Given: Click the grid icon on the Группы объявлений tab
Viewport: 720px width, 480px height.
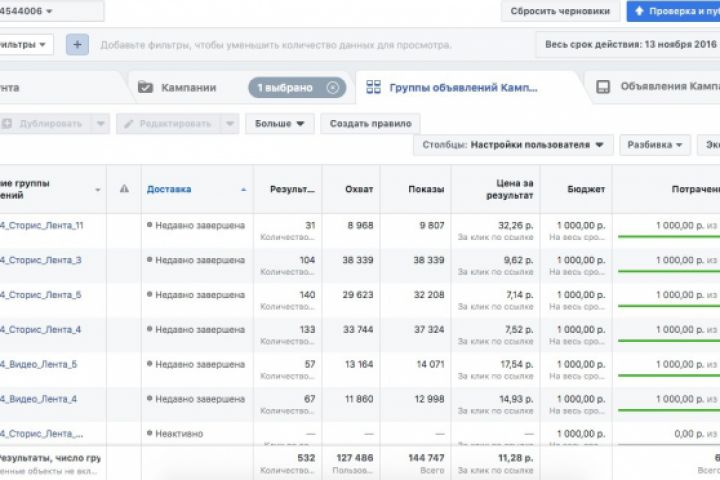Looking at the screenshot, I should (x=374, y=87).
